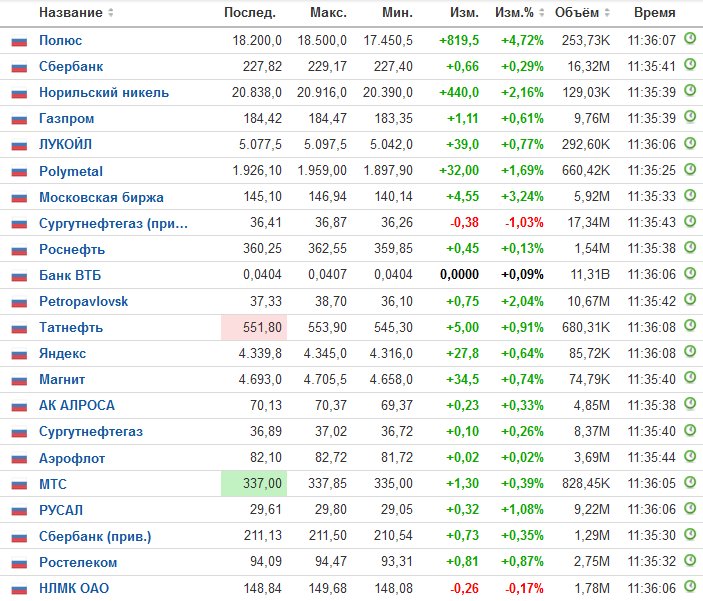Viewport: 703px width, 601px height.
Task: Open the Ростелеком stock link
Action: 78,562
